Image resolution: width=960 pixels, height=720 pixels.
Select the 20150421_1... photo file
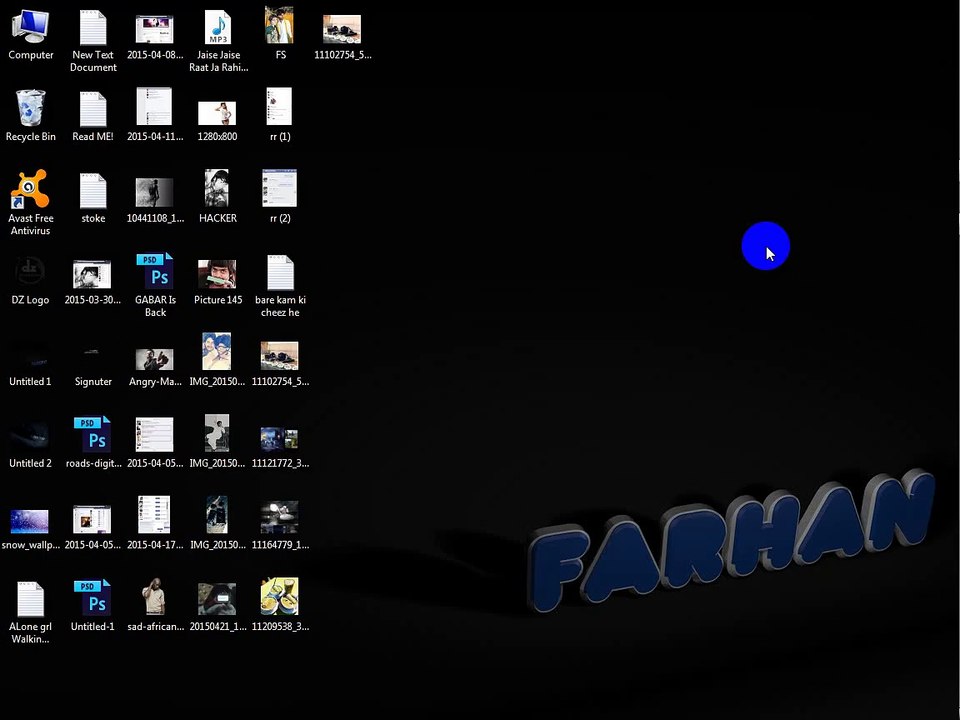tap(217, 607)
